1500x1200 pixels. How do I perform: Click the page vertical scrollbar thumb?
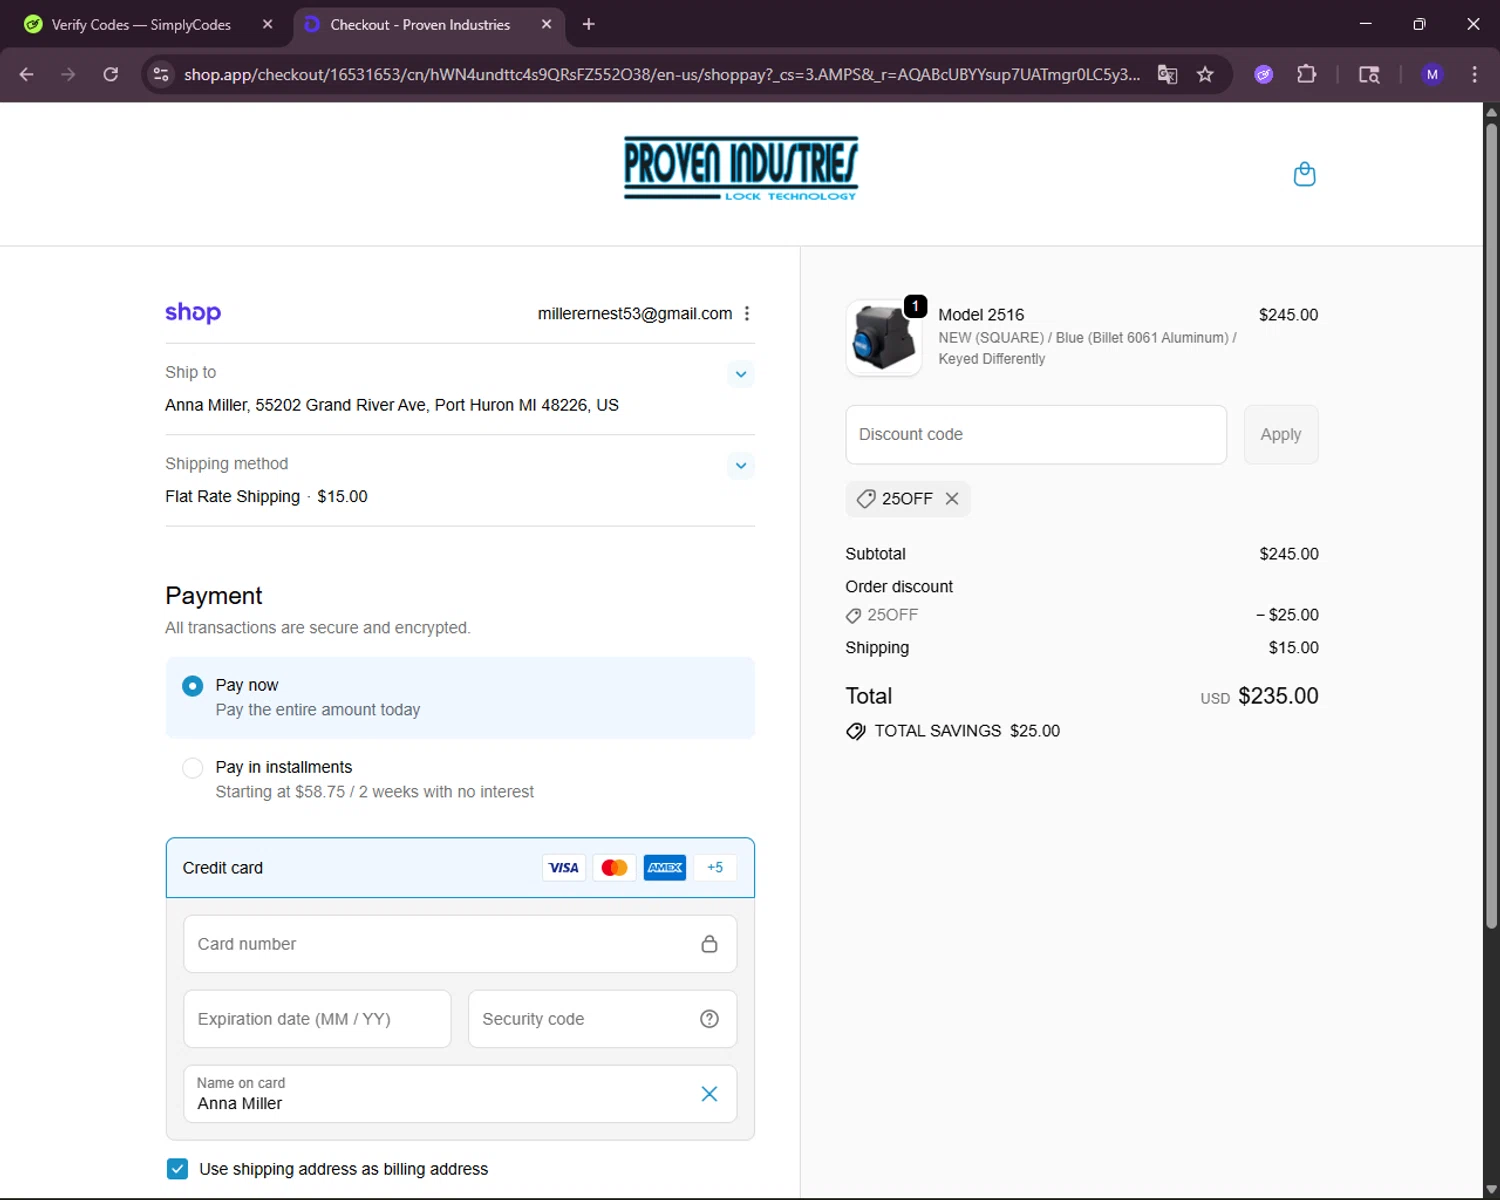[1491, 525]
